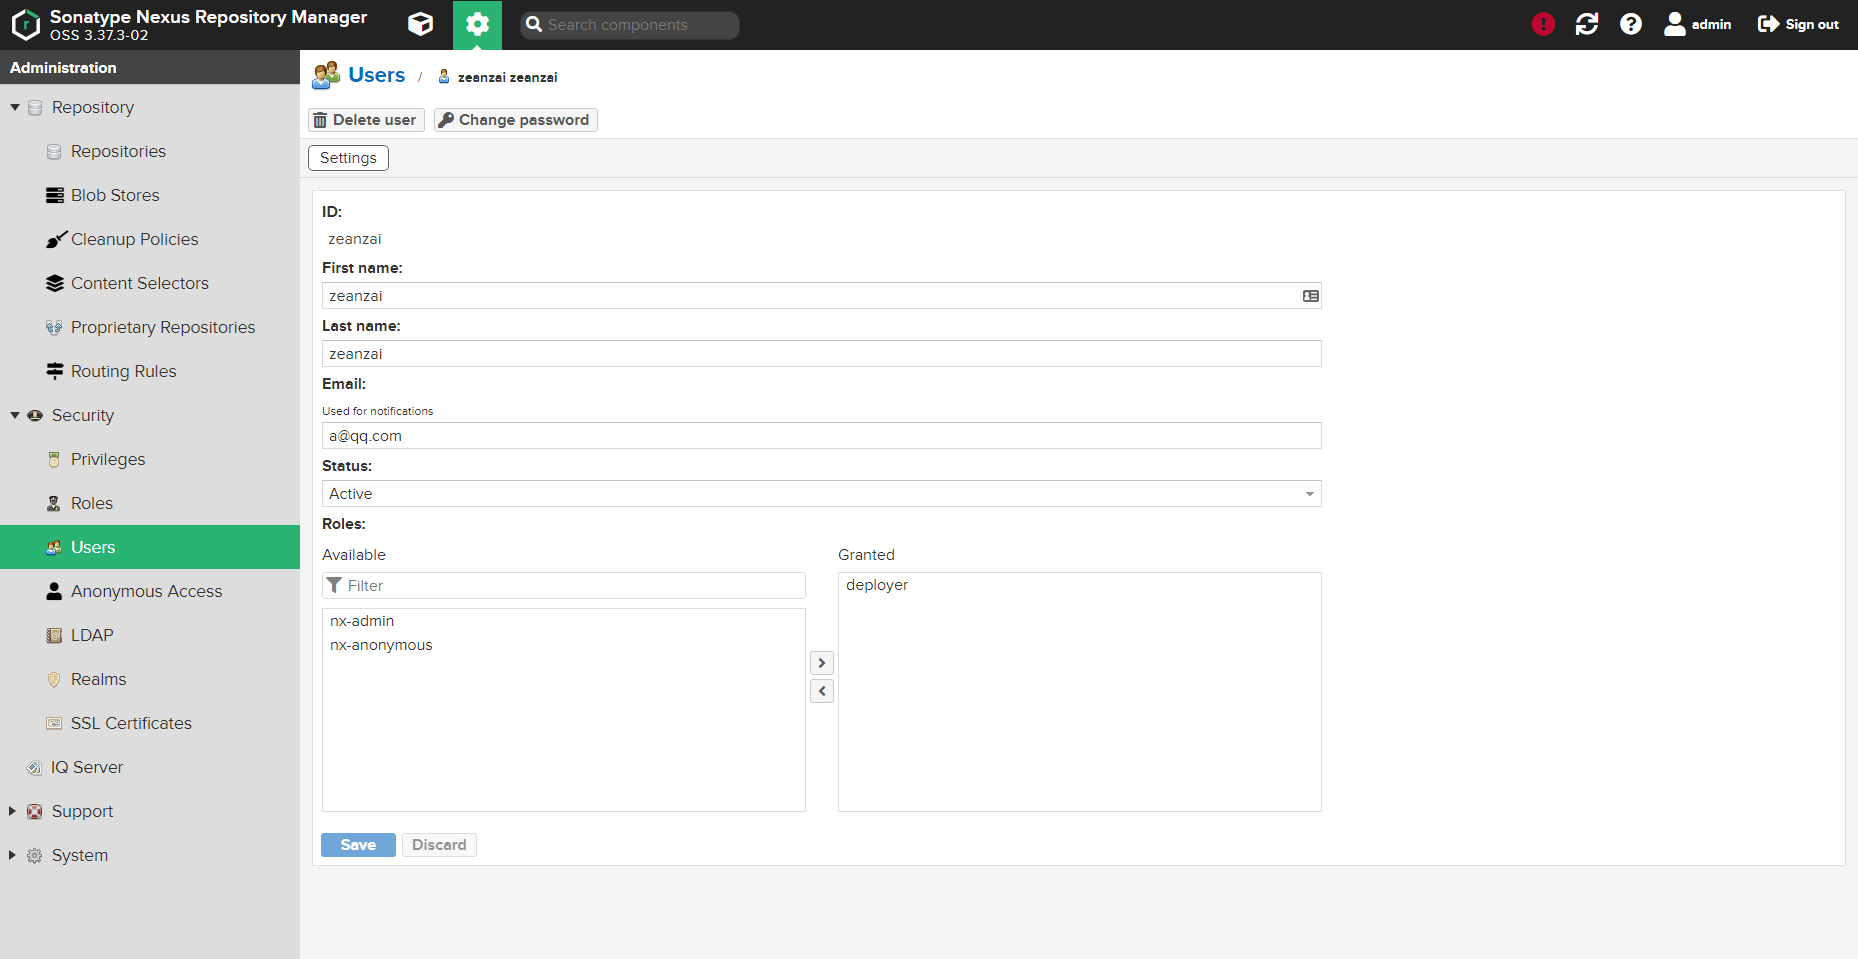
Task: Click the Email input field
Action: coord(820,436)
